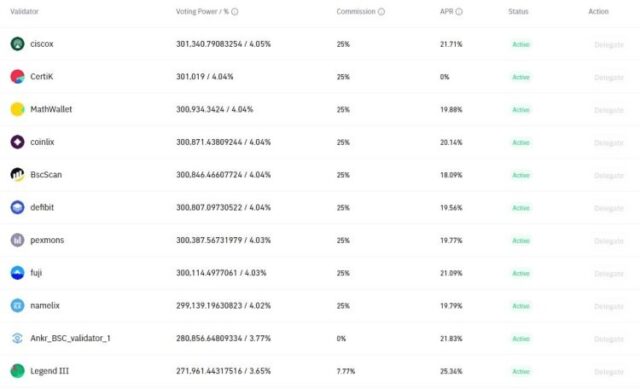This screenshot has width=640, height=389.
Task: Click the Active status badge for CertiK
Action: pos(521,77)
